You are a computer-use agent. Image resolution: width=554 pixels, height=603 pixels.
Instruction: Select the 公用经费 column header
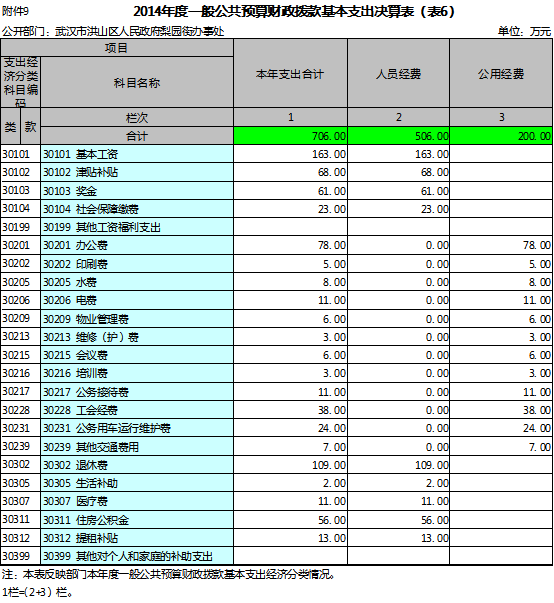[501, 73]
